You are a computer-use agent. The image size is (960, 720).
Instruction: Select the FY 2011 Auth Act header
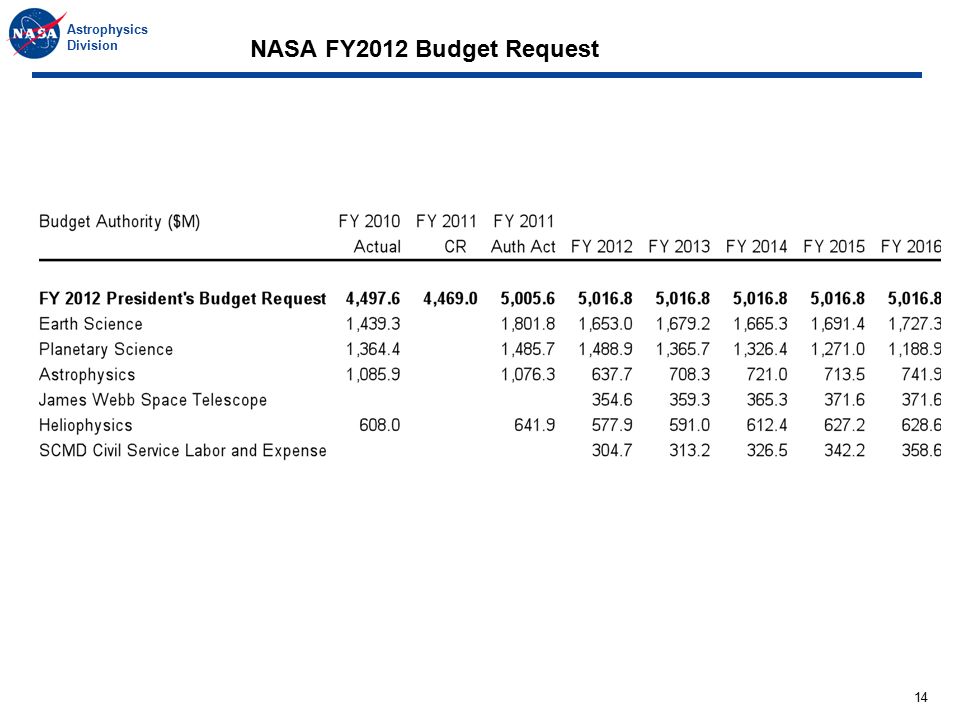[x=523, y=233]
